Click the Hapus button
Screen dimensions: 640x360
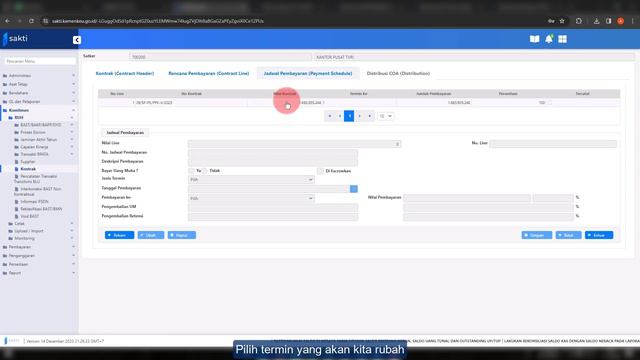182,235
